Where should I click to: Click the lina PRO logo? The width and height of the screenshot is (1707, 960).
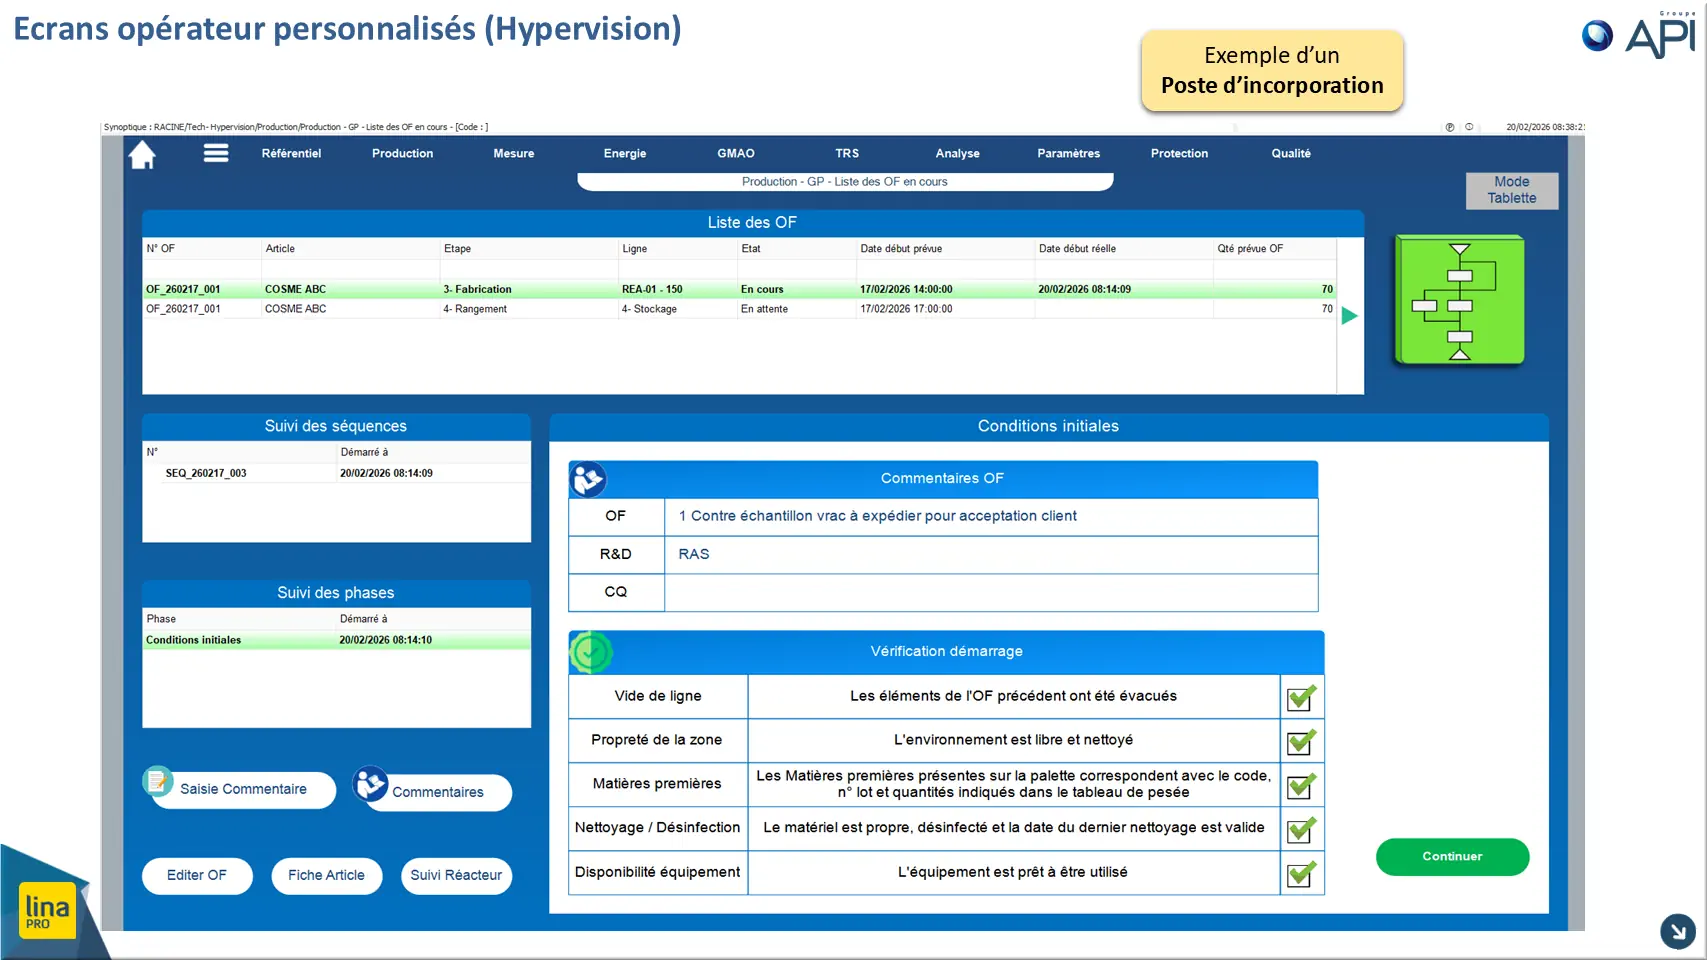(47, 910)
